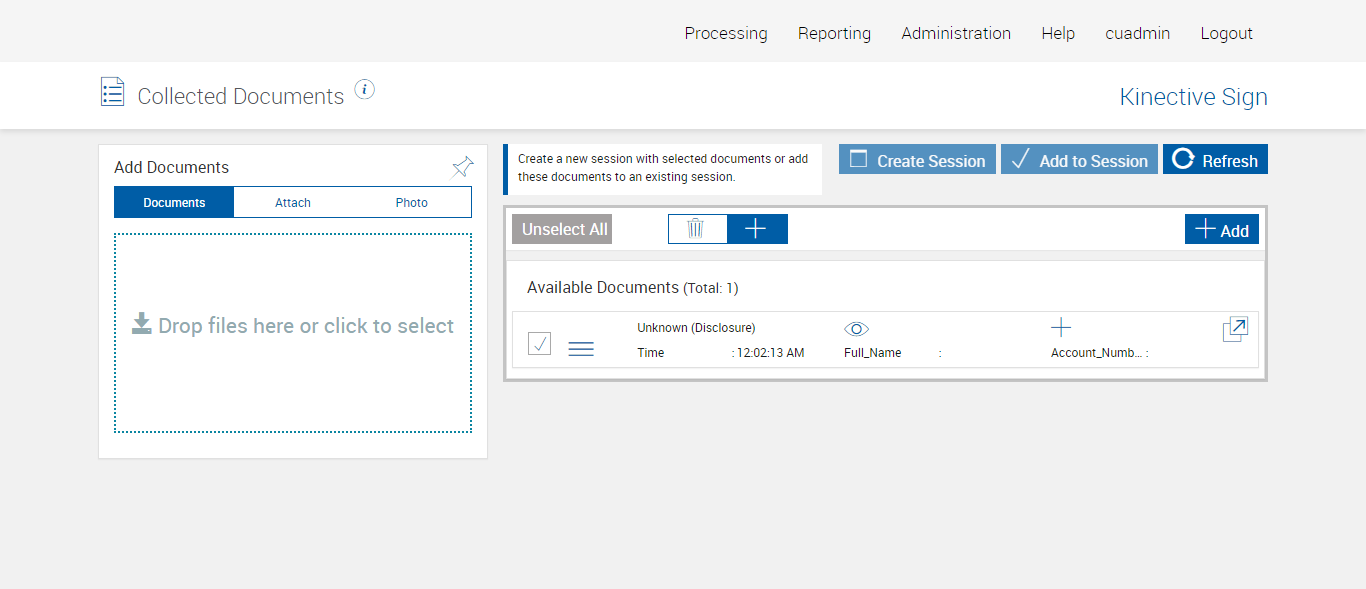Click the info icon beside Collected Documents
Screen dimensions: 1366x589
pos(365,90)
